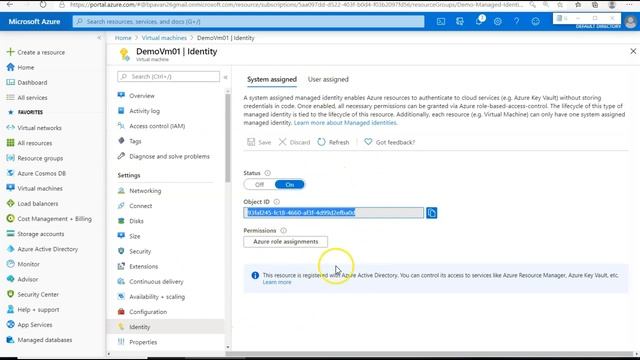Open Networking settings item

tap(139, 191)
